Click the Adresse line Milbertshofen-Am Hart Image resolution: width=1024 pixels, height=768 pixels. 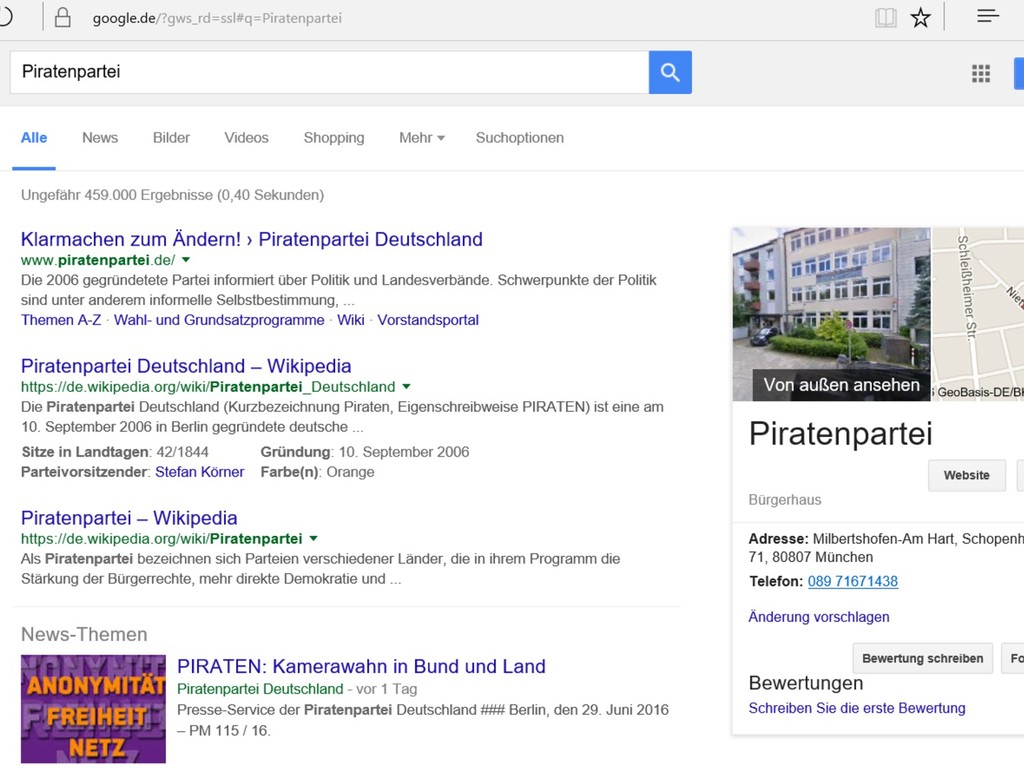[886, 548]
